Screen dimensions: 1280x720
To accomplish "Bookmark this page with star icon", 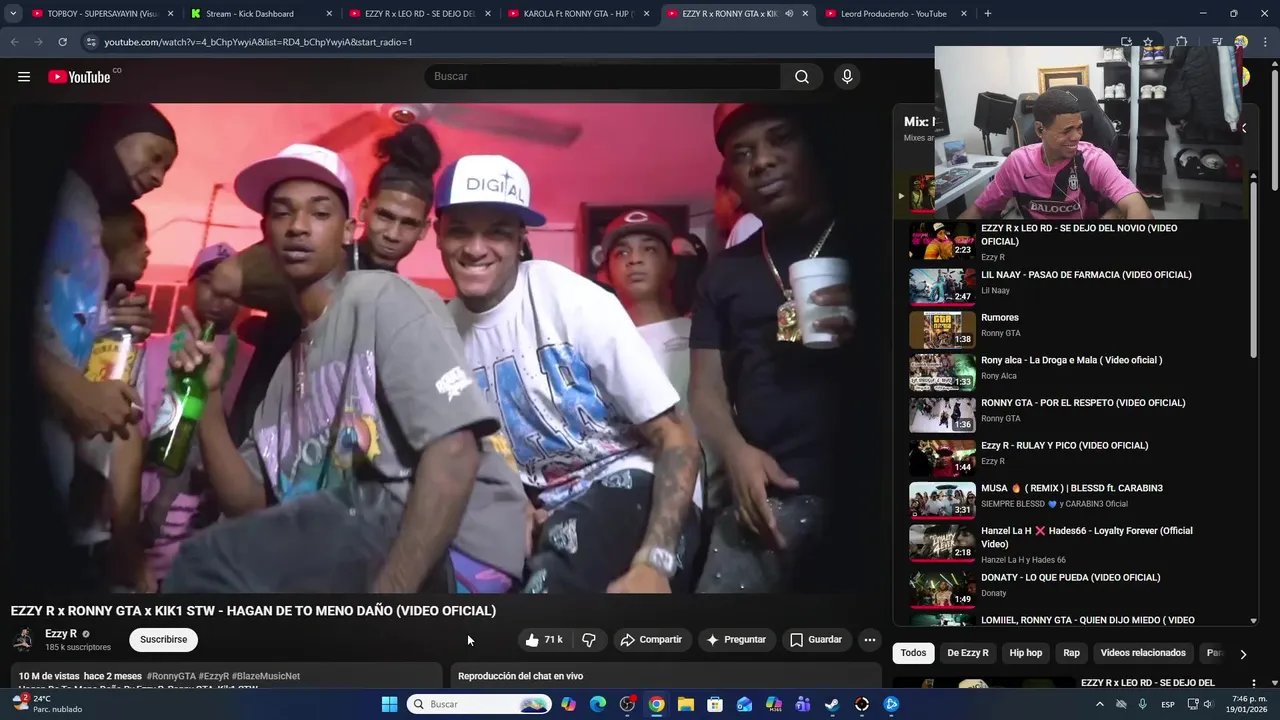I will 1148,42.
